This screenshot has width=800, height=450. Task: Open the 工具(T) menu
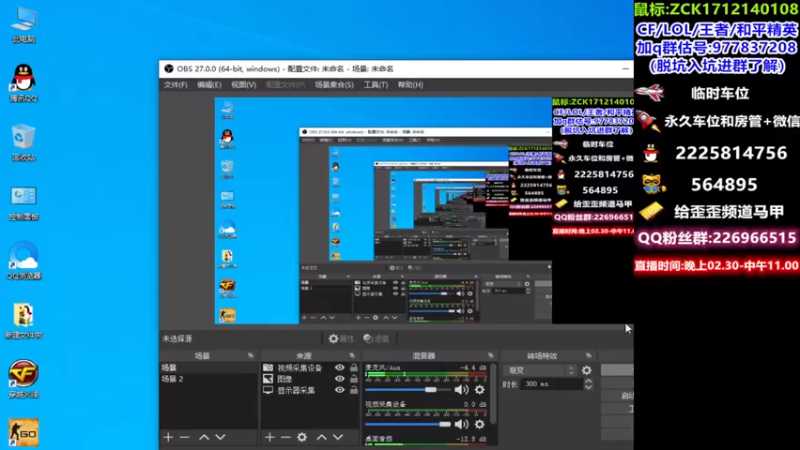(x=376, y=85)
